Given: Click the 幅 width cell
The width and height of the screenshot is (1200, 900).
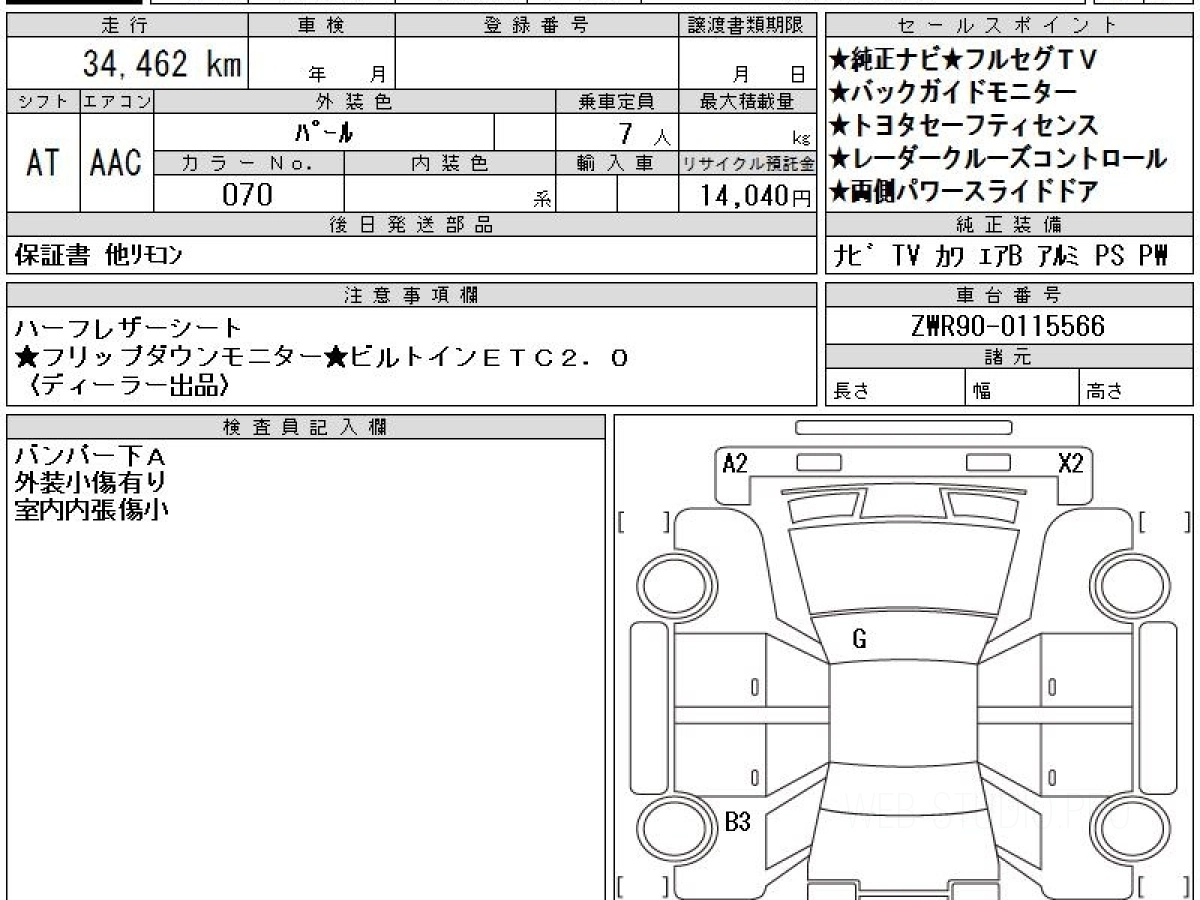Looking at the screenshot, I should coord(1022,389).
